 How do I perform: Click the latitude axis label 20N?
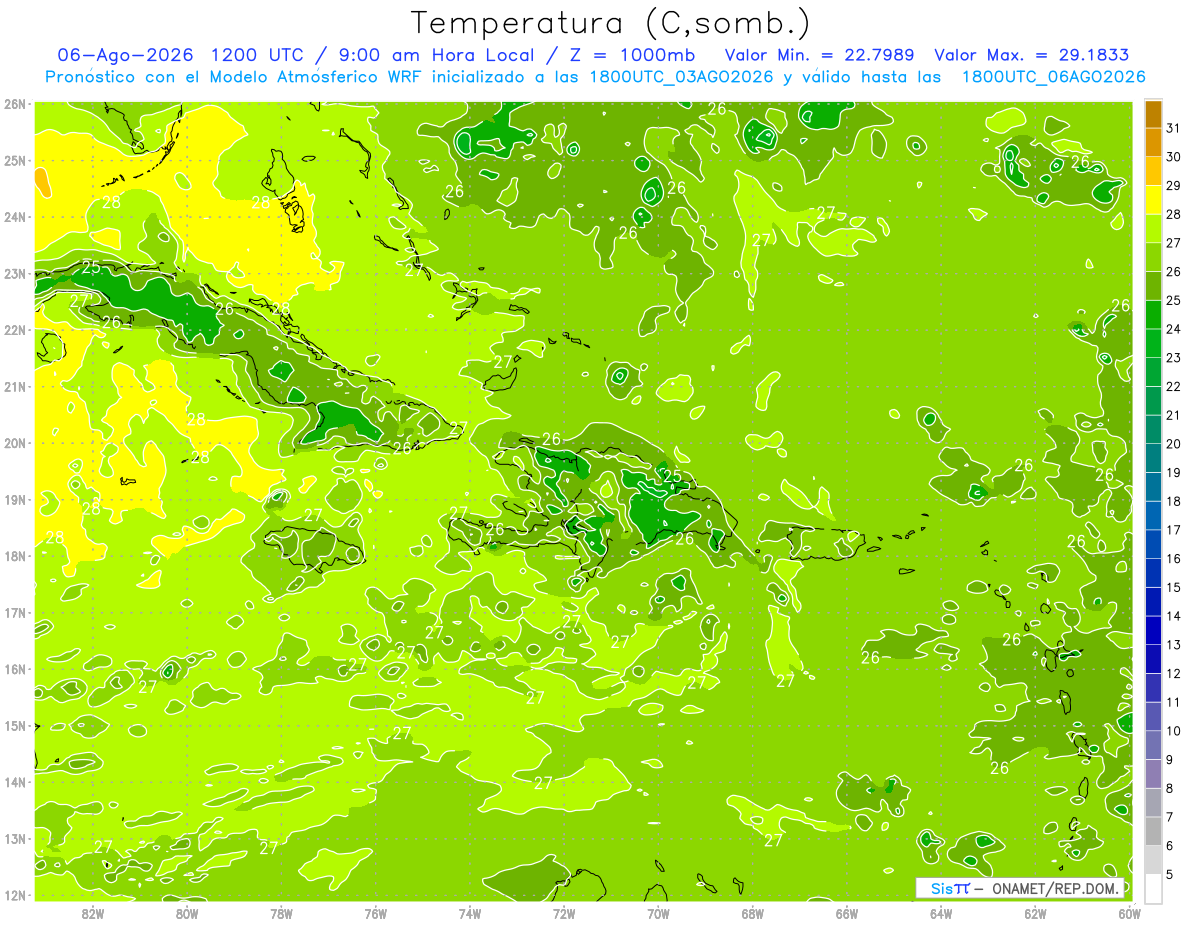15,443
